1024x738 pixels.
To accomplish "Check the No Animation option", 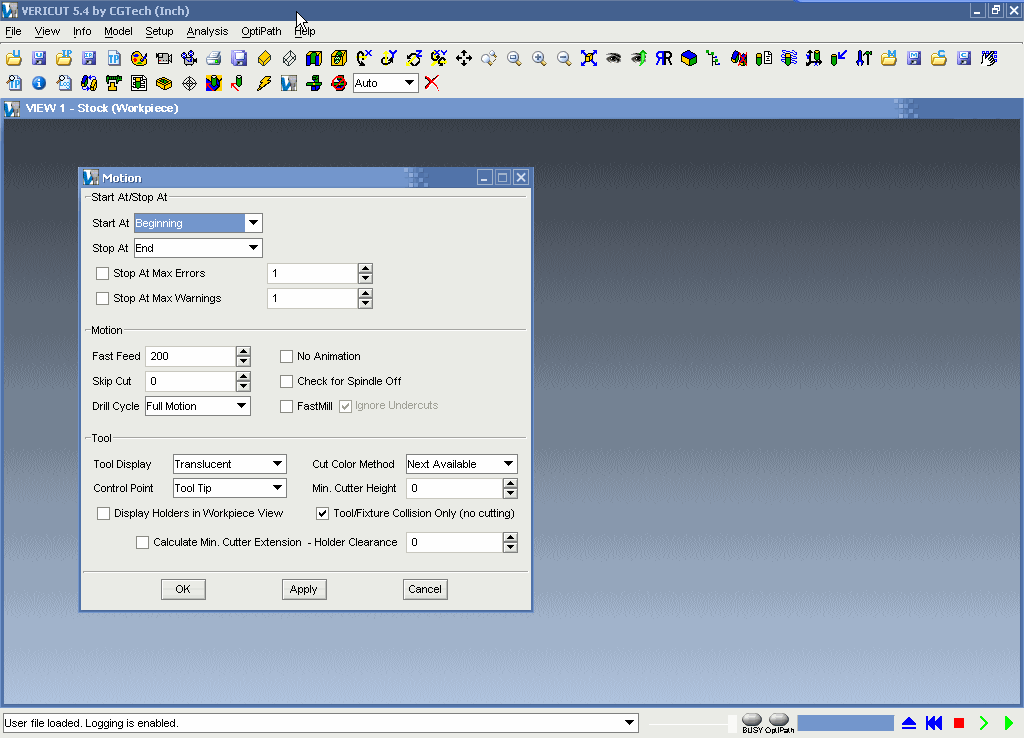I will (x=286, y=357).
